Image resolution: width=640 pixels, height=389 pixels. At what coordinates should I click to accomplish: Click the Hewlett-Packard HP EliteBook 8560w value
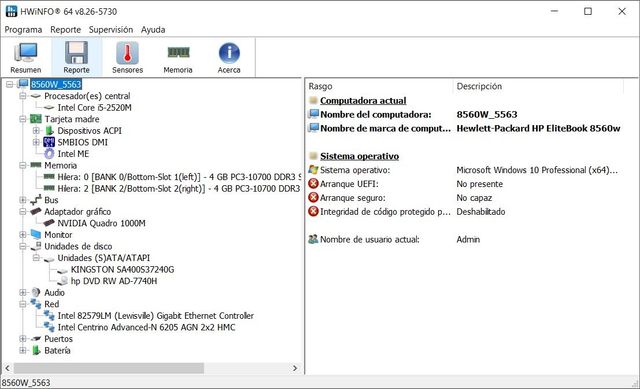coord(538,128)
